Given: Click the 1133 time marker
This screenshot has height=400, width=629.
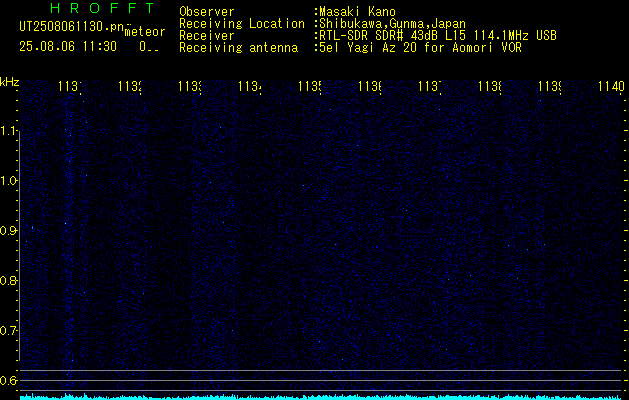Looking at the screenshot, I should pos(190,86).
